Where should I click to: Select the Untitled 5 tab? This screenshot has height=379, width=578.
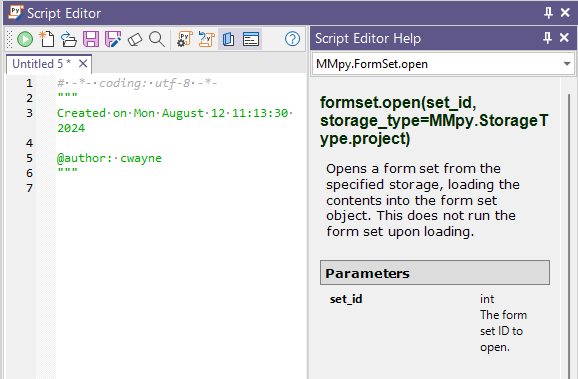41,64
